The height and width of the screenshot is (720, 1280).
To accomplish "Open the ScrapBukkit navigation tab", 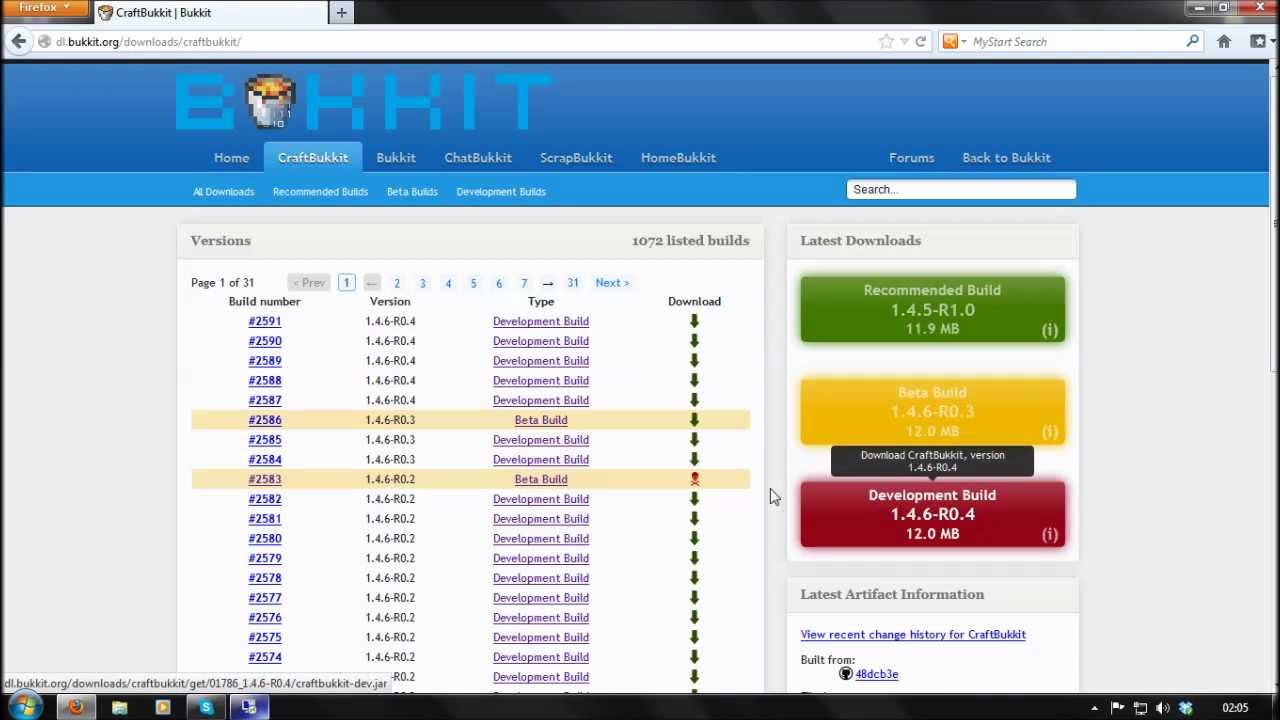I will pos(576,157).
